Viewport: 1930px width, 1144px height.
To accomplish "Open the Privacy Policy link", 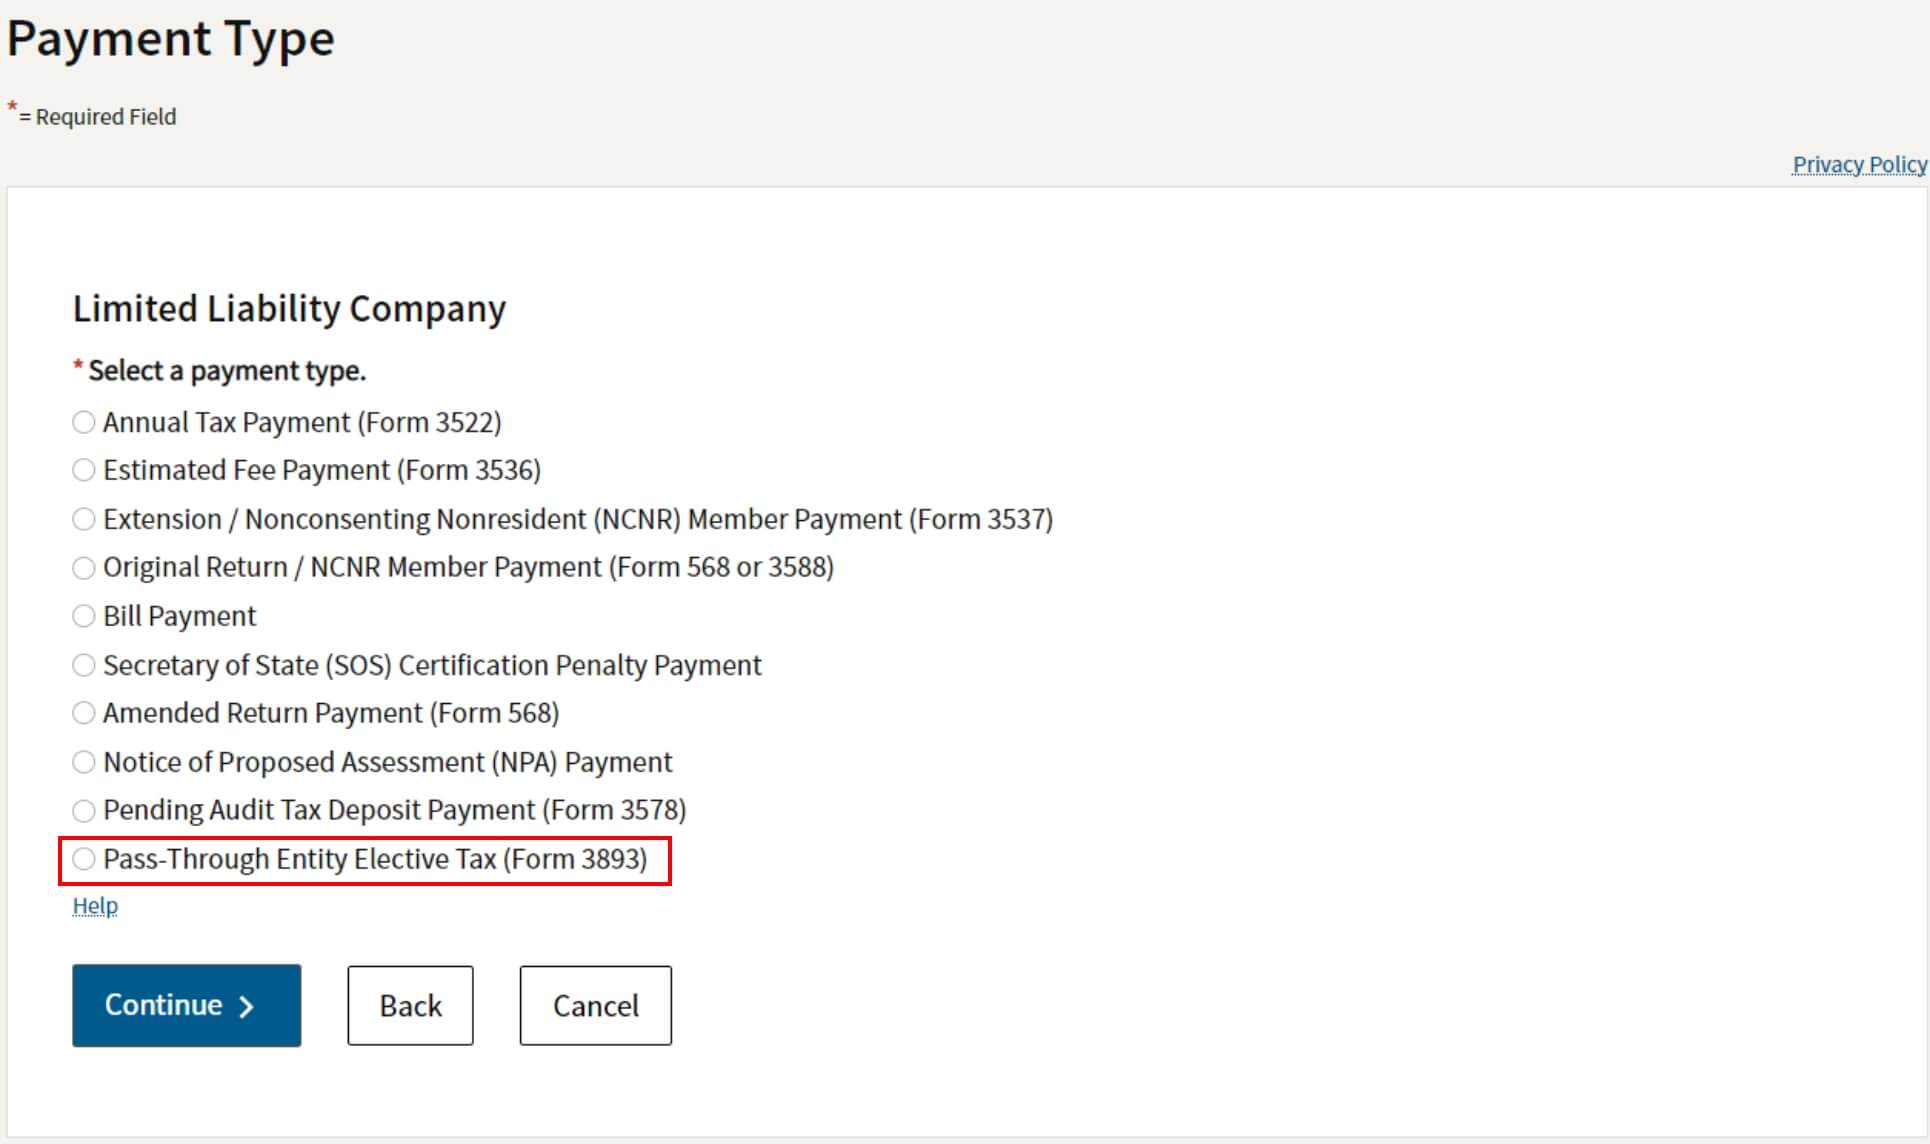I will (1859, 164).
